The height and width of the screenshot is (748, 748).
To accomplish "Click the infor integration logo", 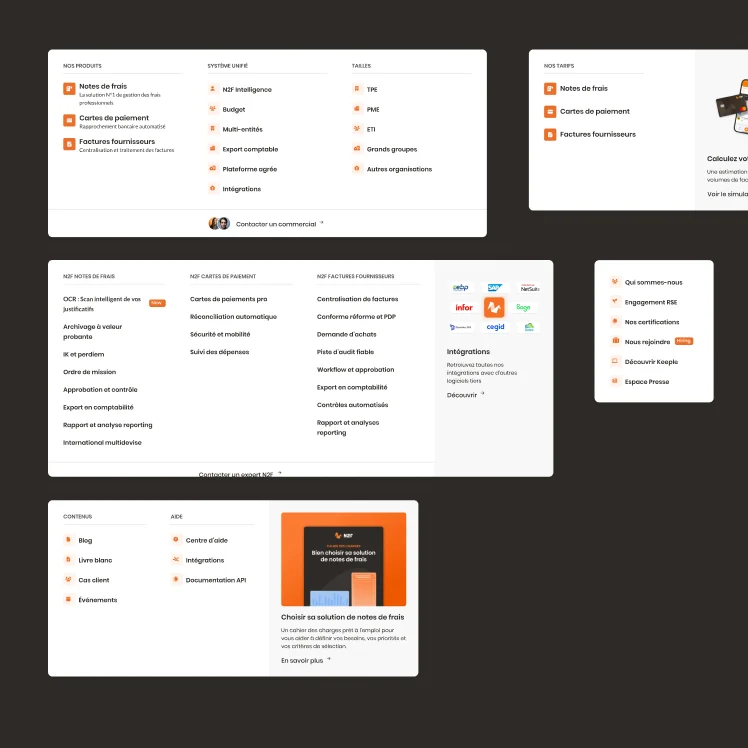I will (464, 307).
